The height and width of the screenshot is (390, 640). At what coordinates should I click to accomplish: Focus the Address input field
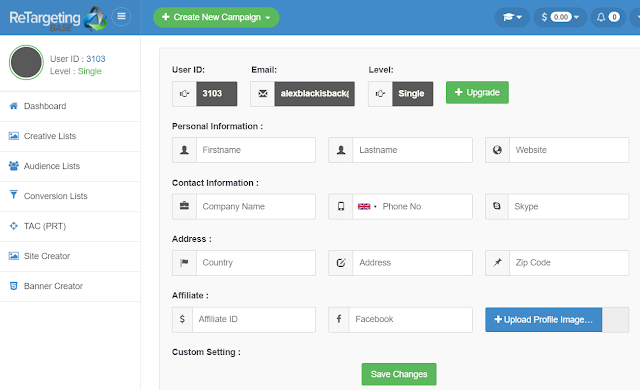click(x=413, y=263)
